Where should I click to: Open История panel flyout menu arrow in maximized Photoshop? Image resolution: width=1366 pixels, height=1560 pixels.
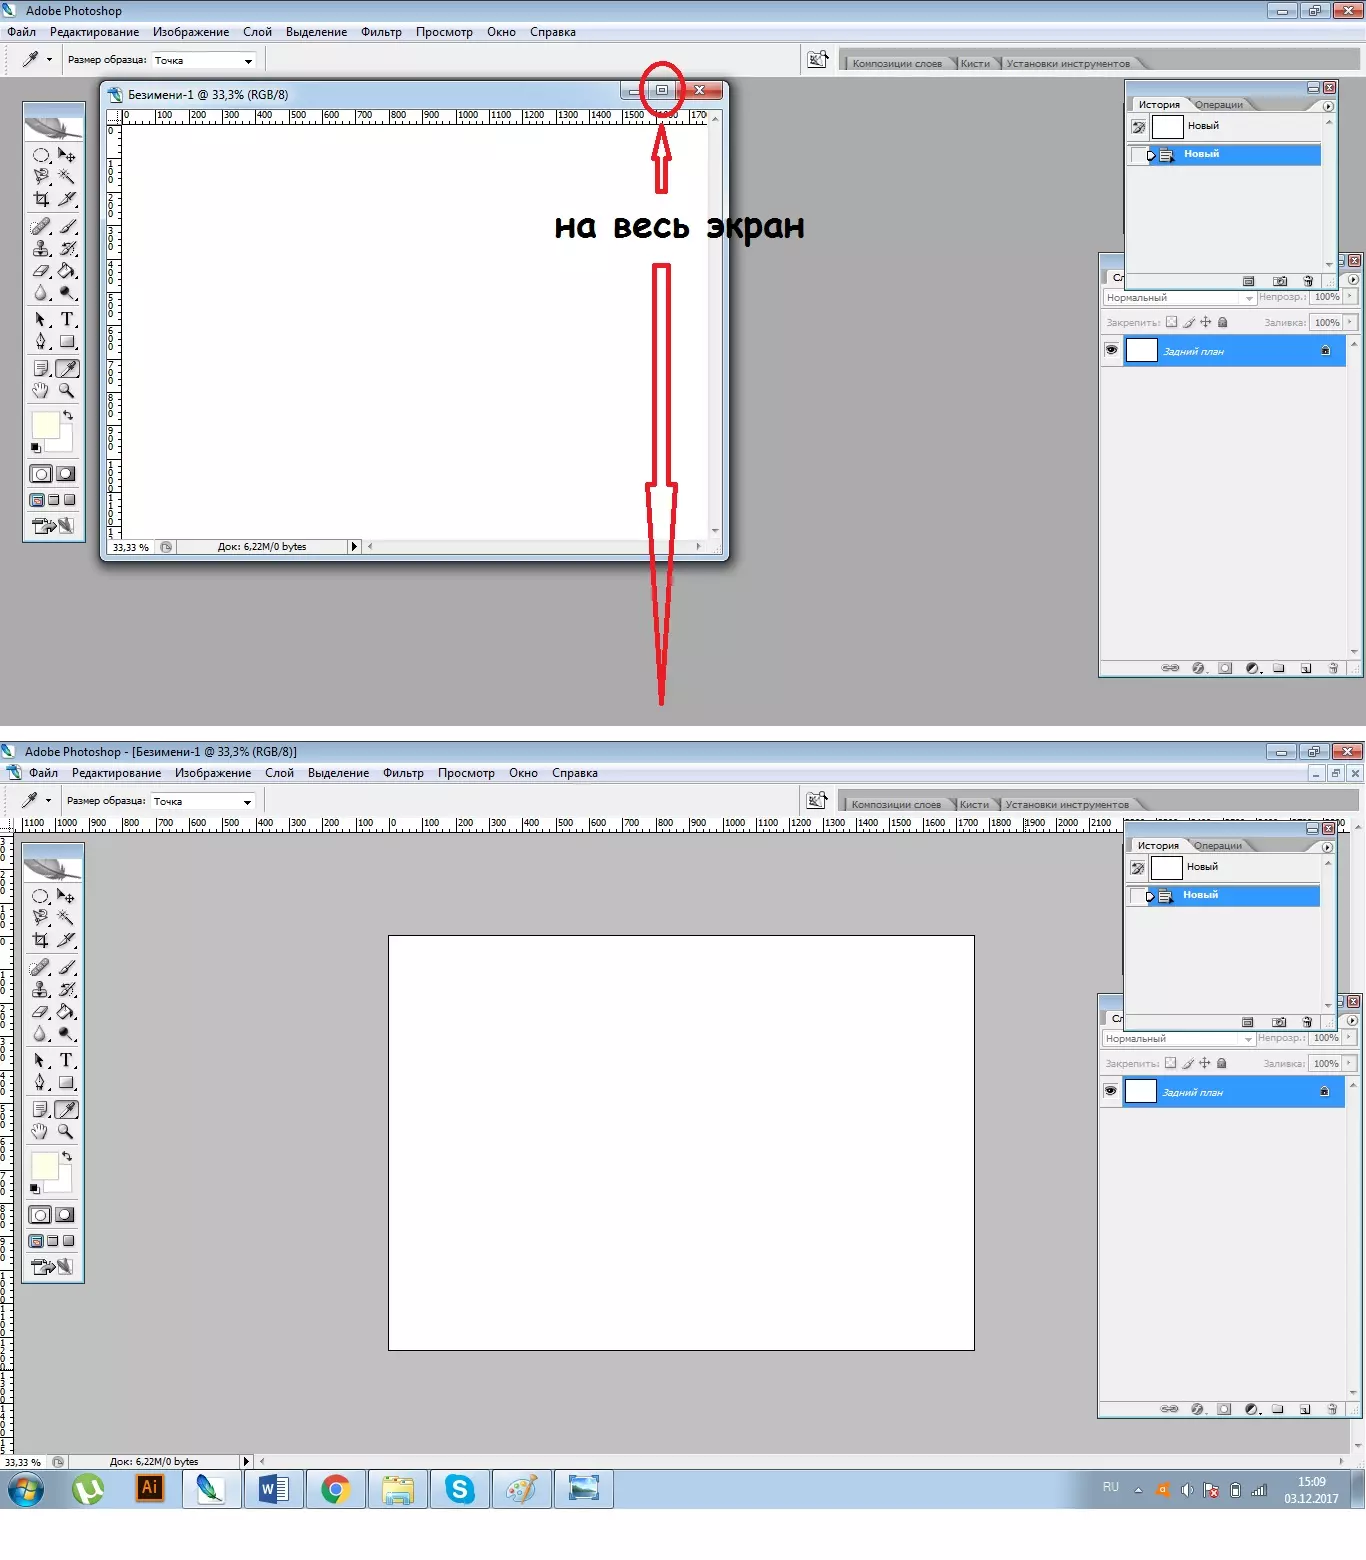1327,847
